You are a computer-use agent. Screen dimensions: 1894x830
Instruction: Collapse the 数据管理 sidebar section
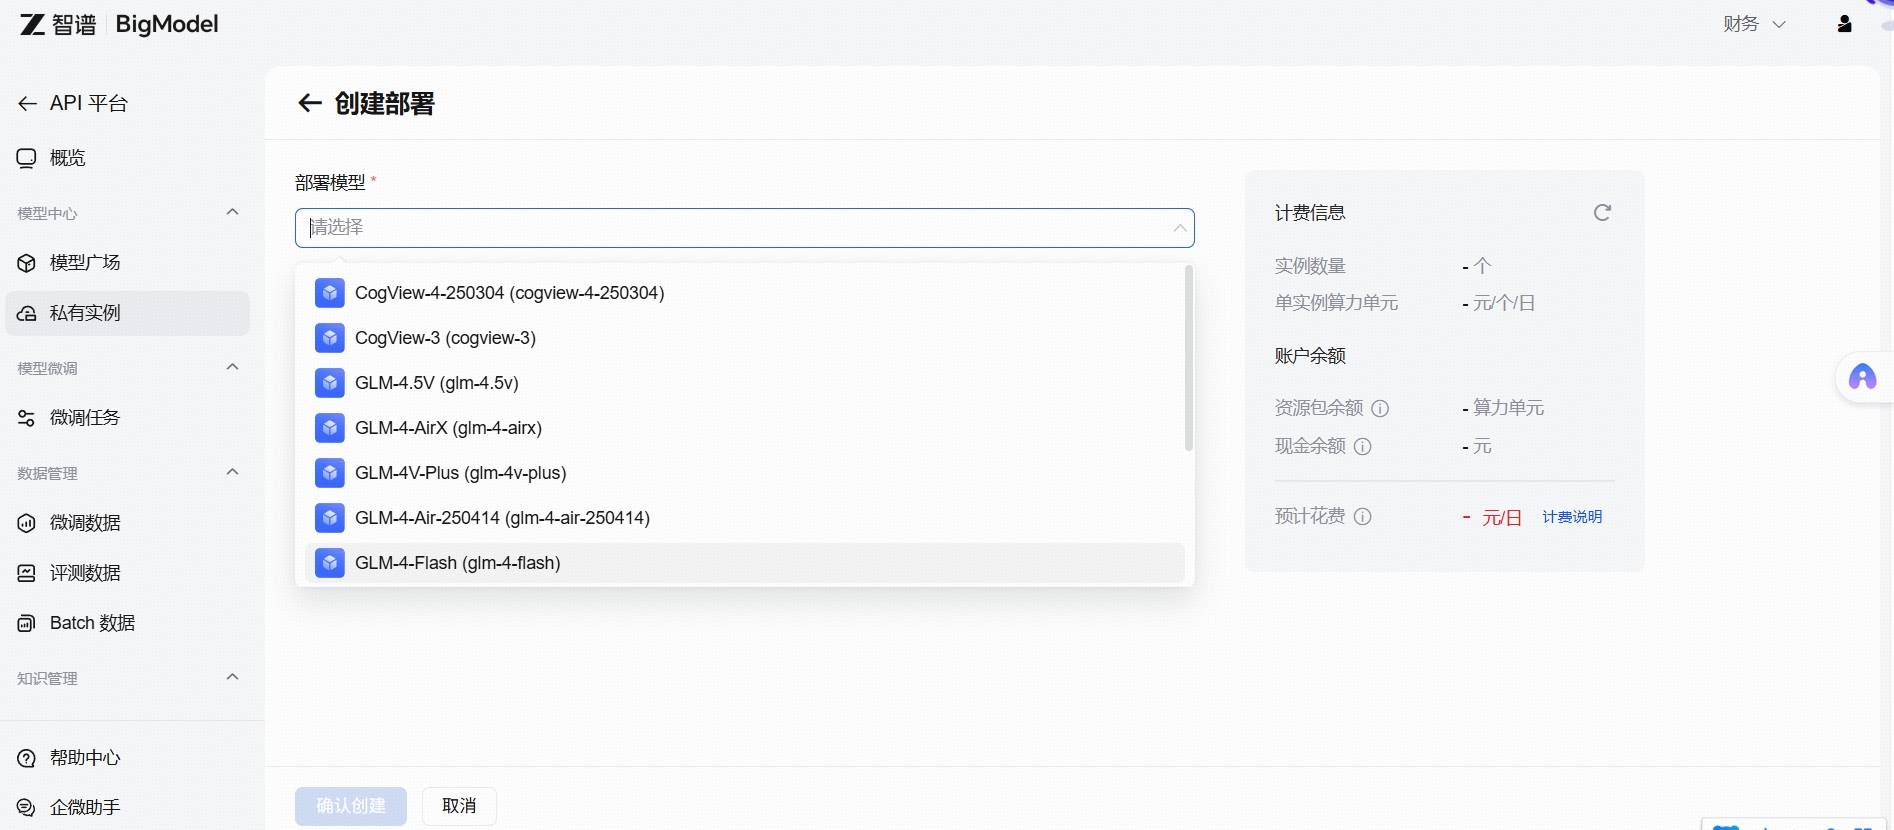(x=232, y=472)
